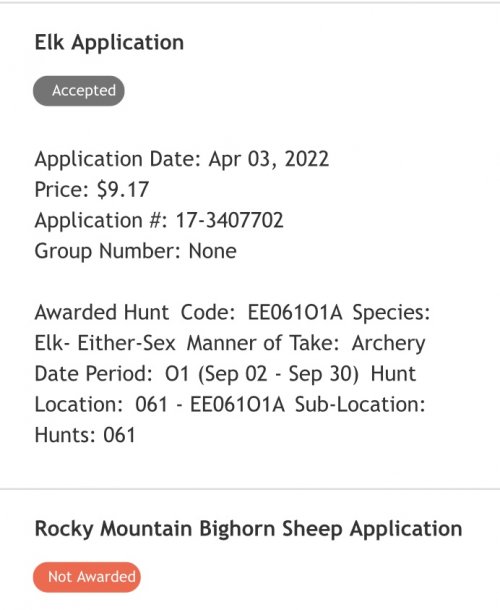Click the divider above the Bighorn Sheep section
500x610 pixels.
click(x=250, y=488)
